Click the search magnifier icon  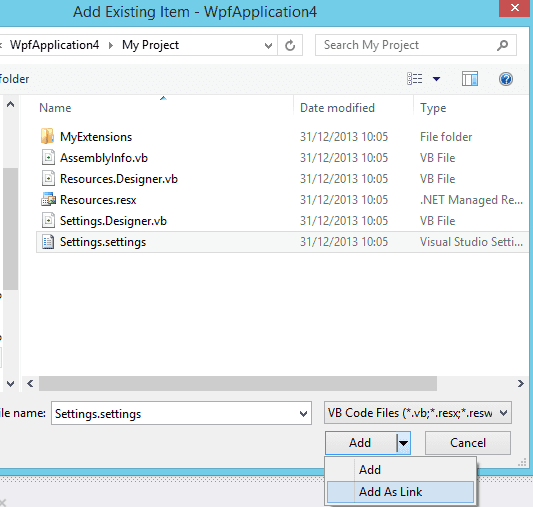(x=502, y=45)
